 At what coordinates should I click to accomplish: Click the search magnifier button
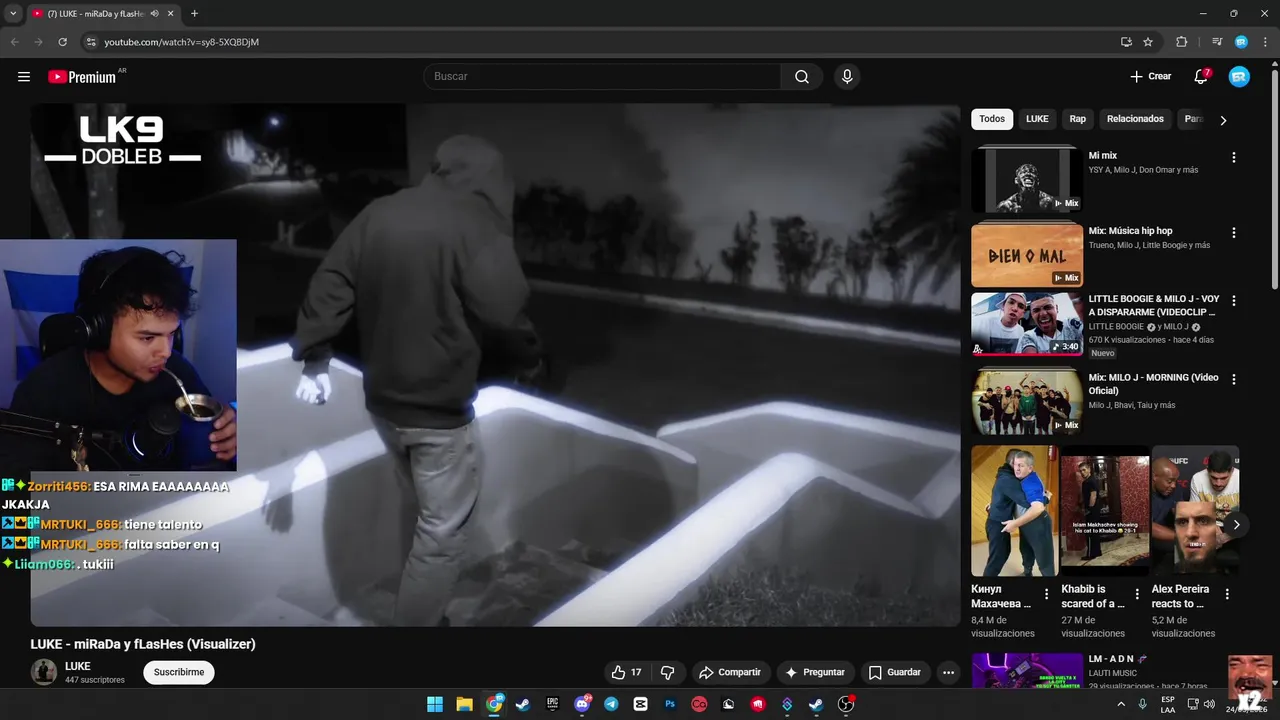point(802,77)
